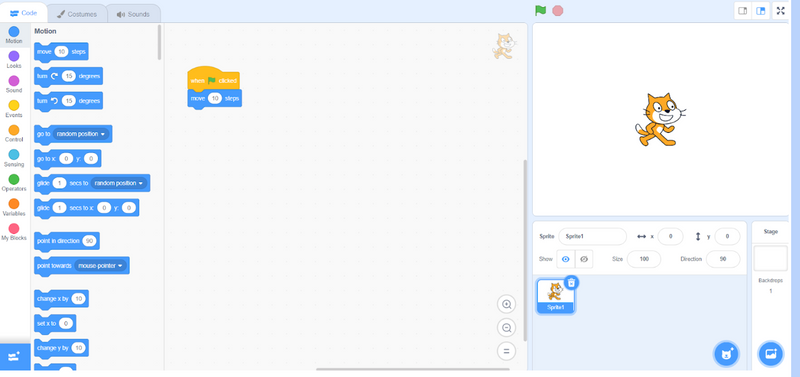Open the Sounds tab
Screen dimensions: 800x377
133,14
